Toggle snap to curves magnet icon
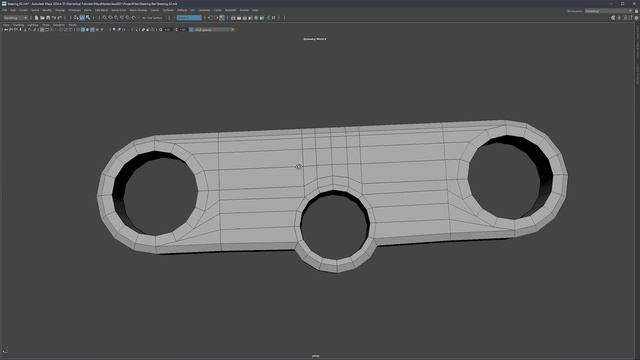640x360 pixels. 111,18
